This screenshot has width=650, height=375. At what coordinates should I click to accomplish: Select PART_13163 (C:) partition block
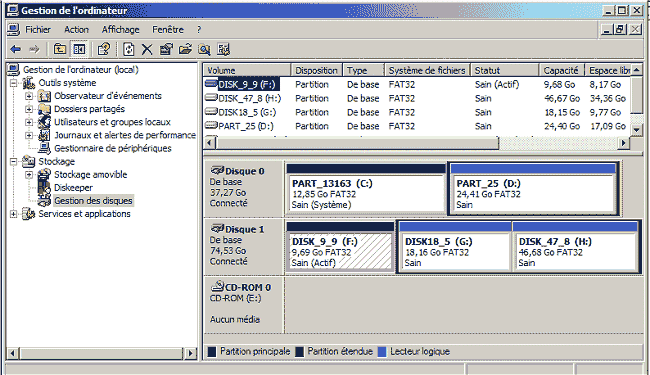[x=366, y=189]
